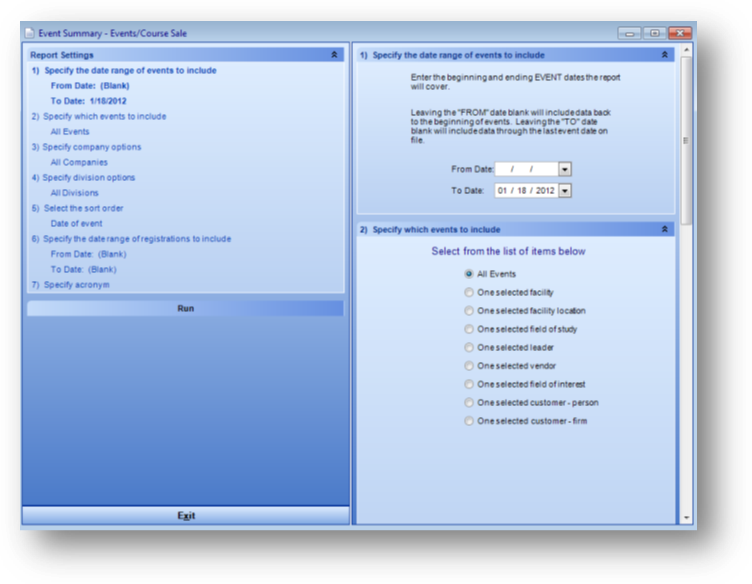This screenshot has height=584, width=752.
Task: Open step 7 Specify acronym
Action: pyautogui.click(x=70, y=285)
